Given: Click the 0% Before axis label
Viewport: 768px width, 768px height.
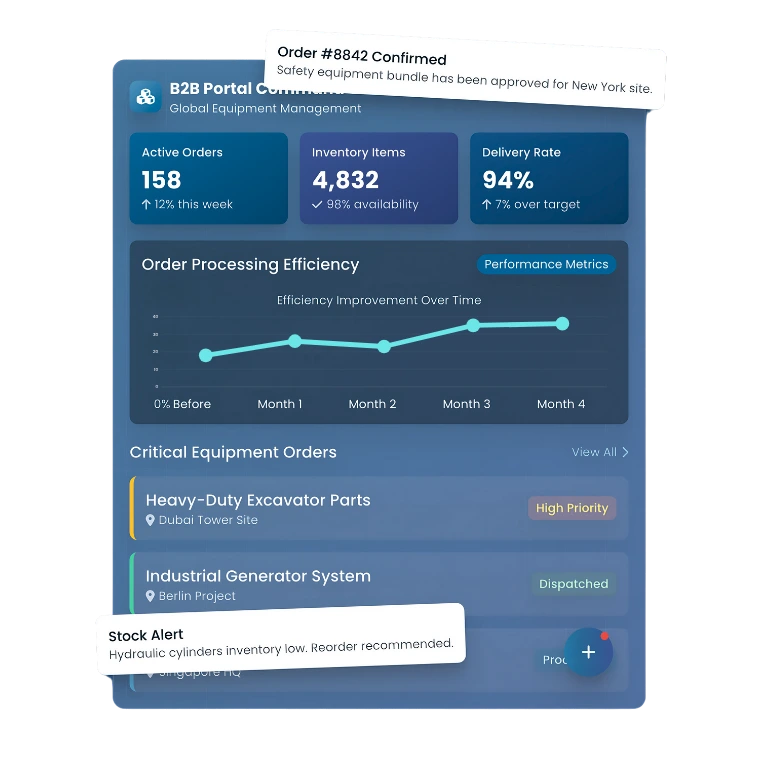Looking at the screenshot, I should coord(182,404).
